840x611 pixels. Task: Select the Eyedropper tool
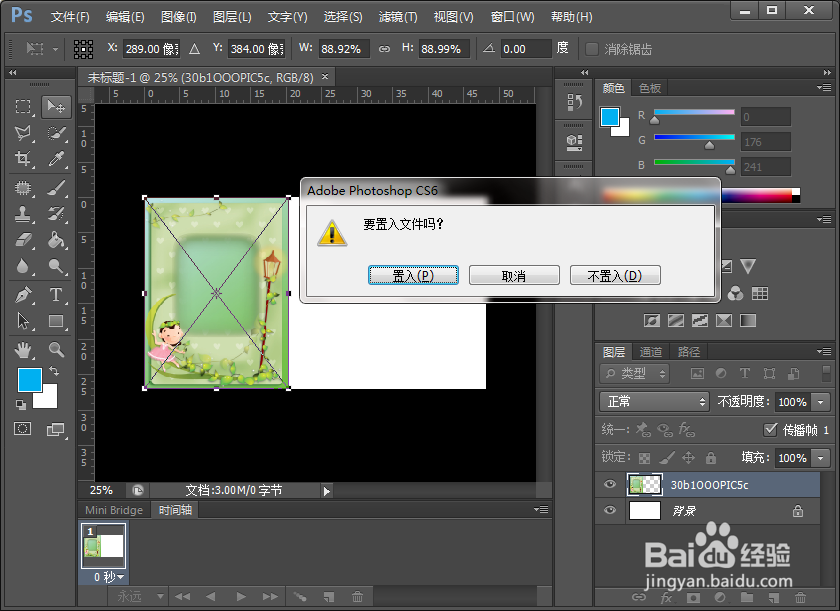(x=56, y=159)
